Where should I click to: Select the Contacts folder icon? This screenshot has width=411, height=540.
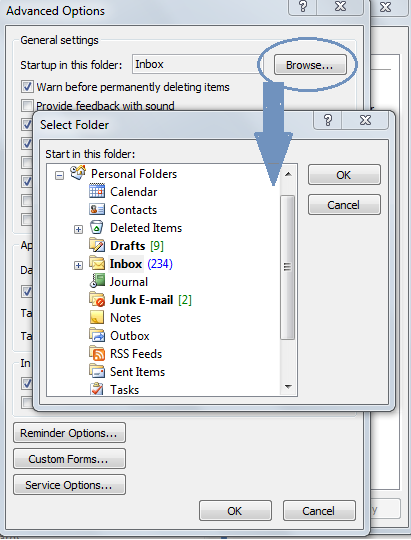tap(97, 209)
